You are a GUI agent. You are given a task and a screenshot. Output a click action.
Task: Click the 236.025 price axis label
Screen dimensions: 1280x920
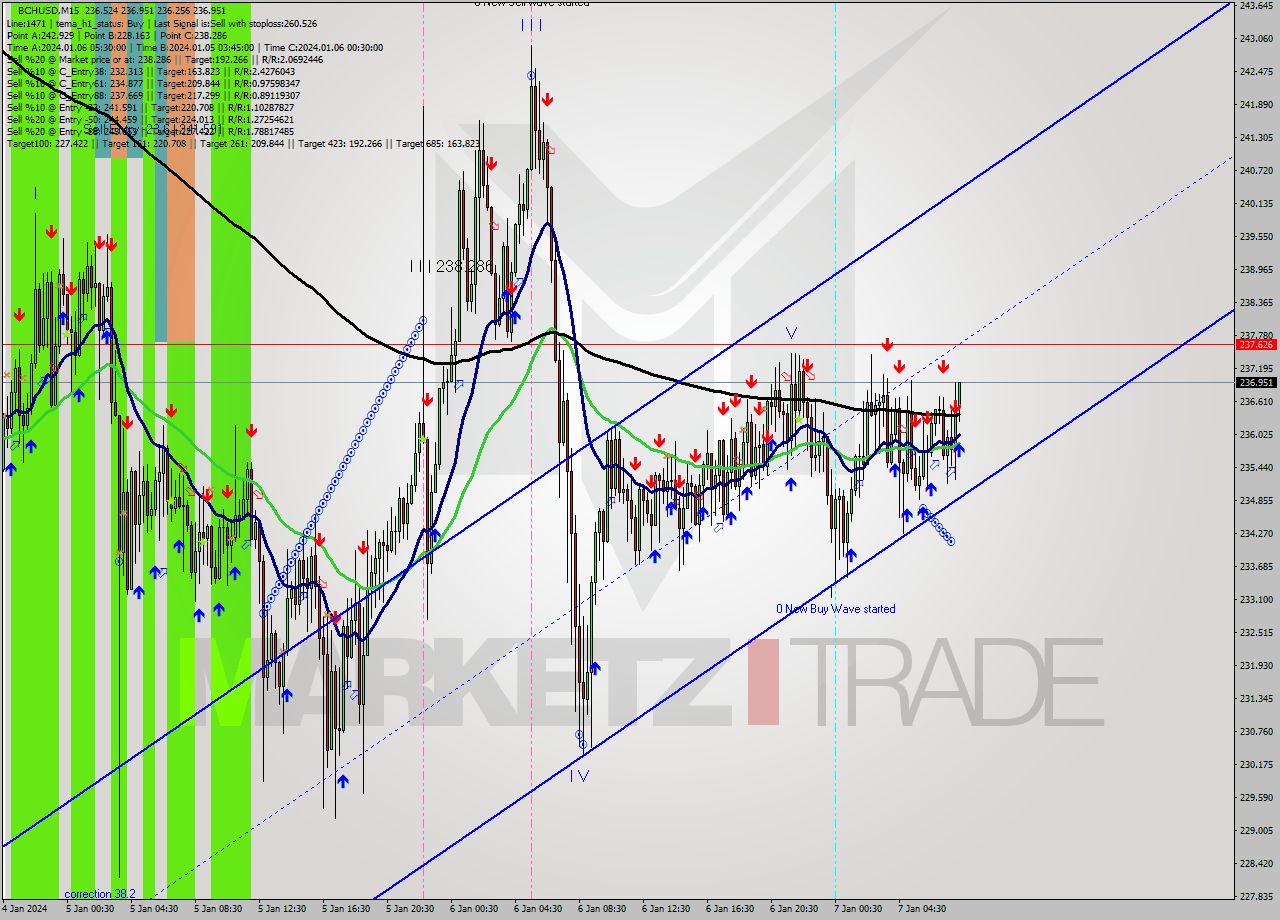(x=1256, y=435)
